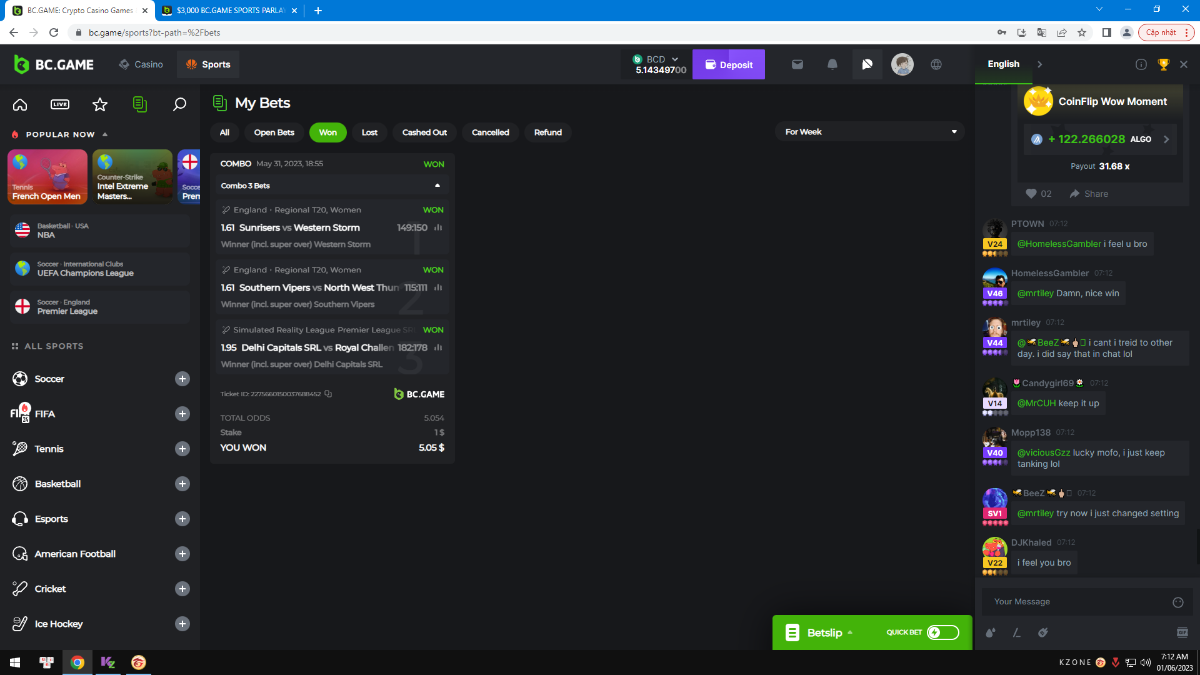Copy the Ticket ID using copy icon

coord(328,394)
